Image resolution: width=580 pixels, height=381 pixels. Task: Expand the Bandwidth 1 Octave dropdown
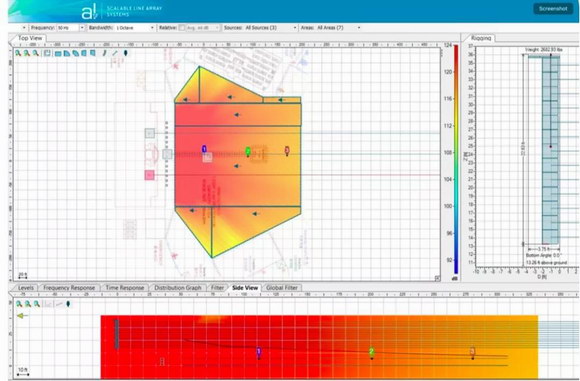(135, 28)
